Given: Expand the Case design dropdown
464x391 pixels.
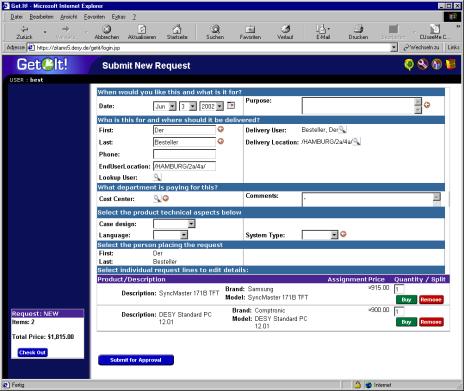Looking at the screenshot, I should coord(174,224).
